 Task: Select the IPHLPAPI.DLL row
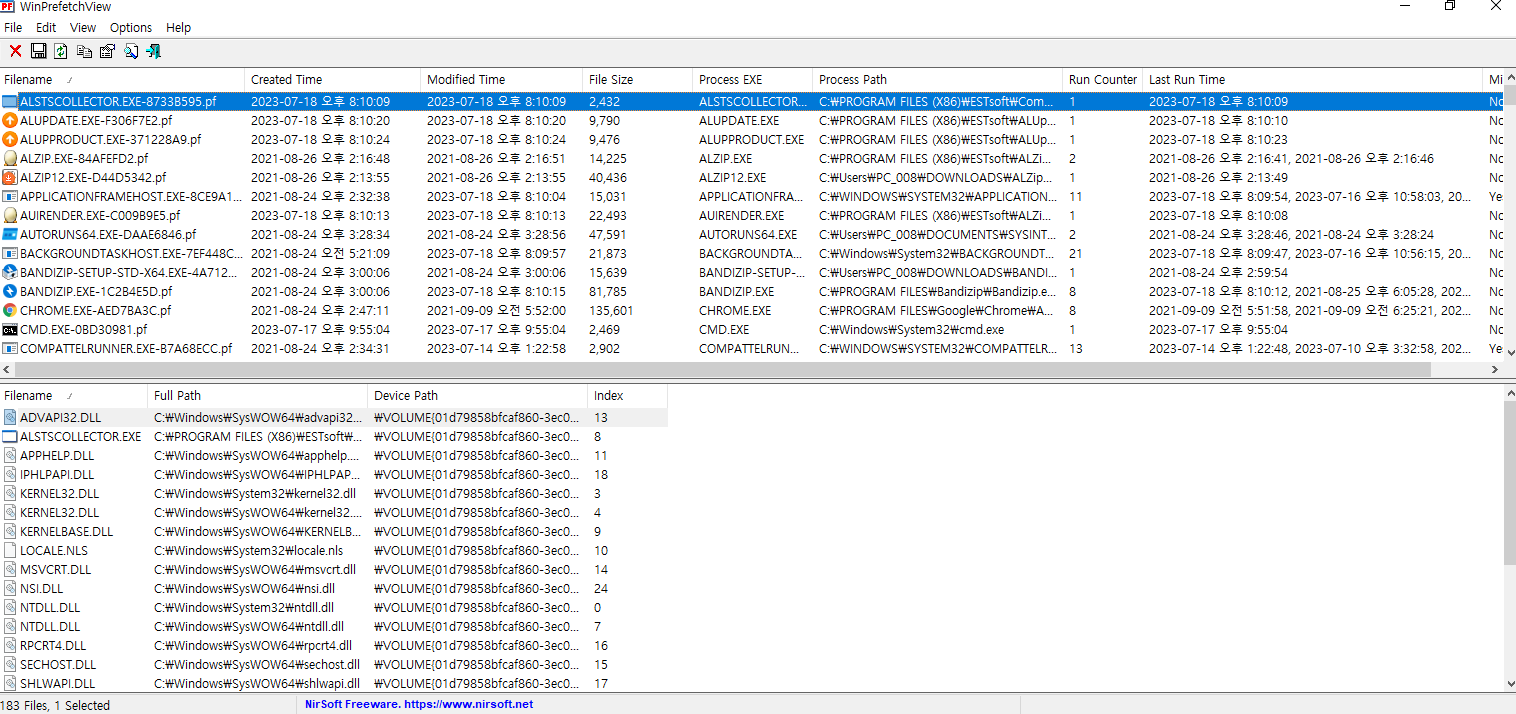point(334,475)
